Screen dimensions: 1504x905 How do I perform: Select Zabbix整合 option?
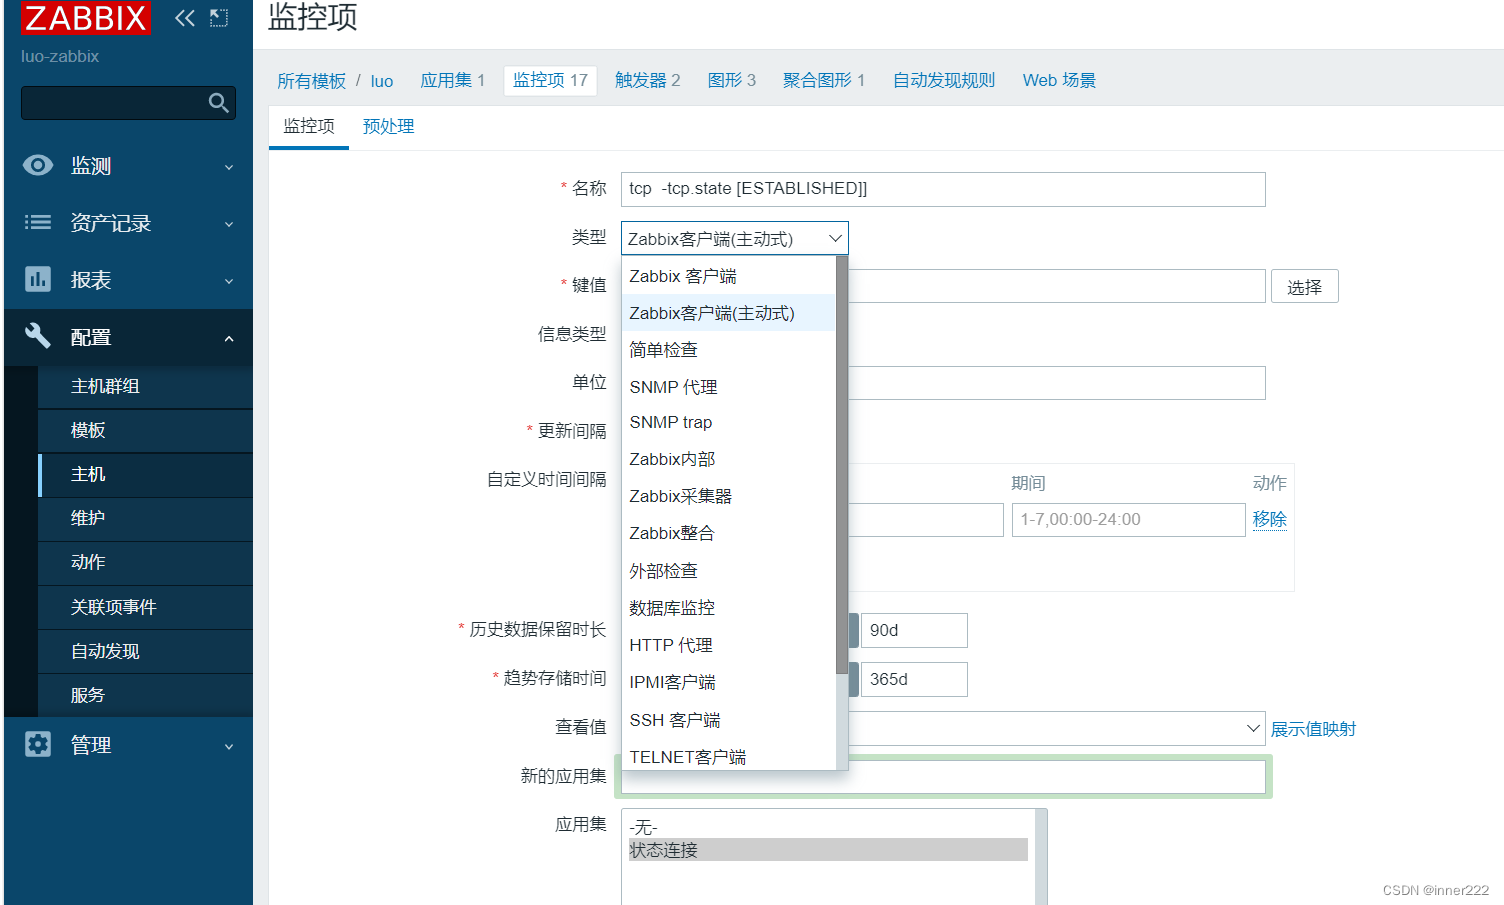[x=729, y=533]
